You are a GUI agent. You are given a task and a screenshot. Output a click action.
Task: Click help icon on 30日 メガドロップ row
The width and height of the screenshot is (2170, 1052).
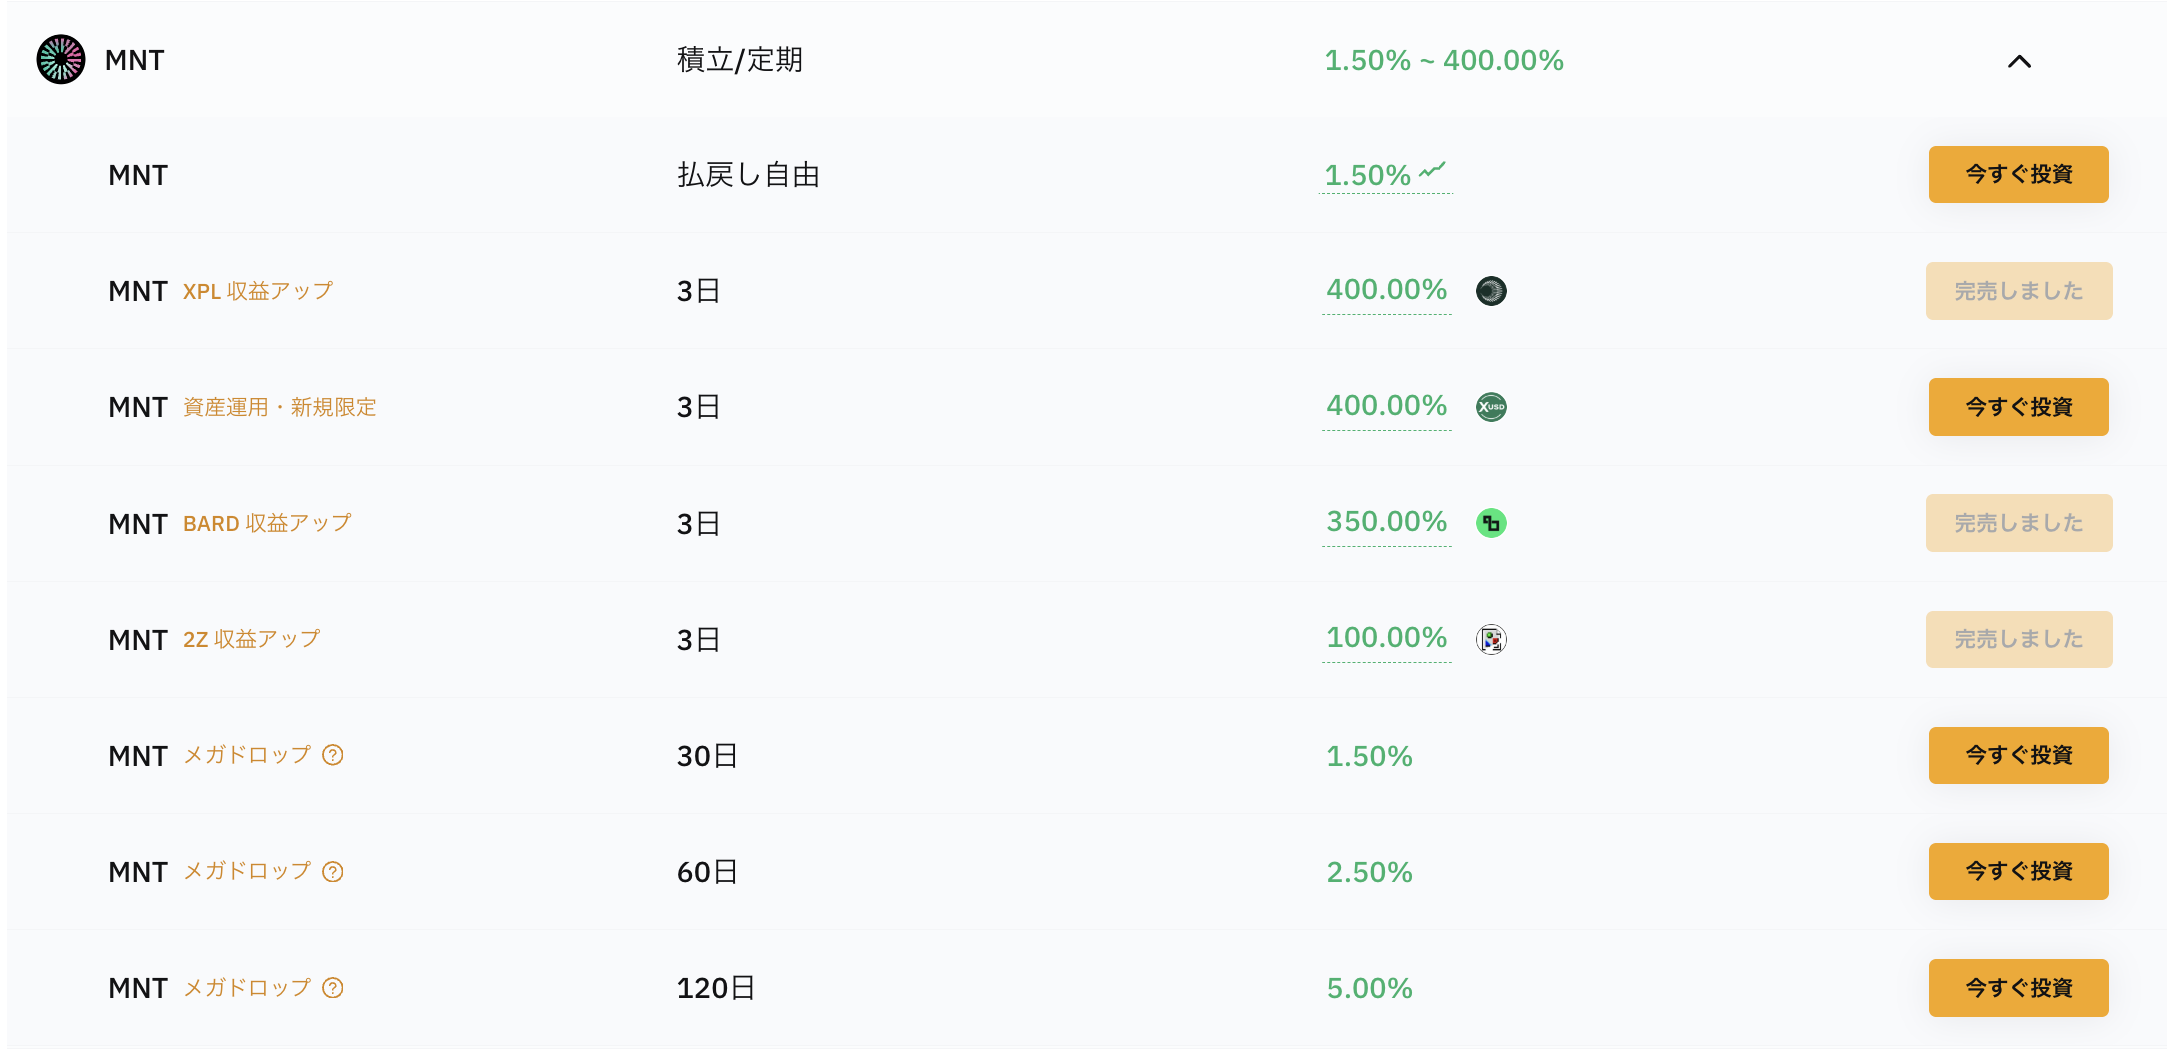click(333, 755)
